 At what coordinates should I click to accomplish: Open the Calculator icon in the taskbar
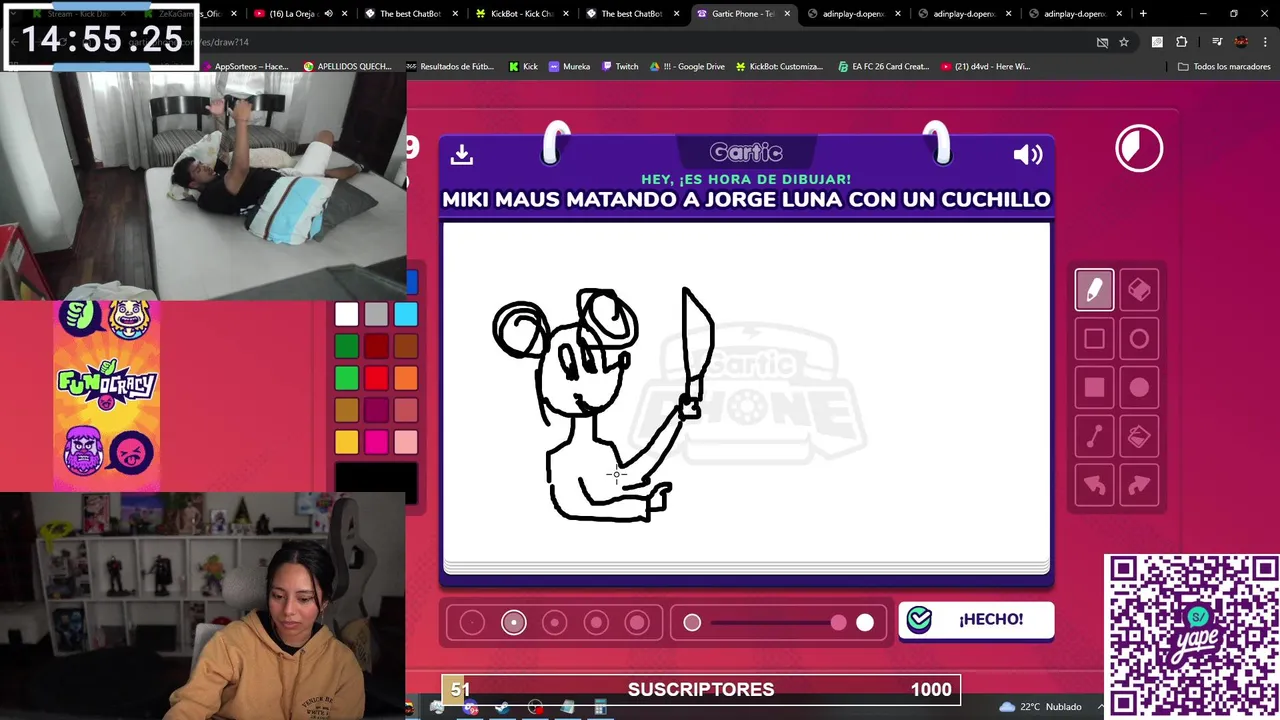tap(600, 708)
